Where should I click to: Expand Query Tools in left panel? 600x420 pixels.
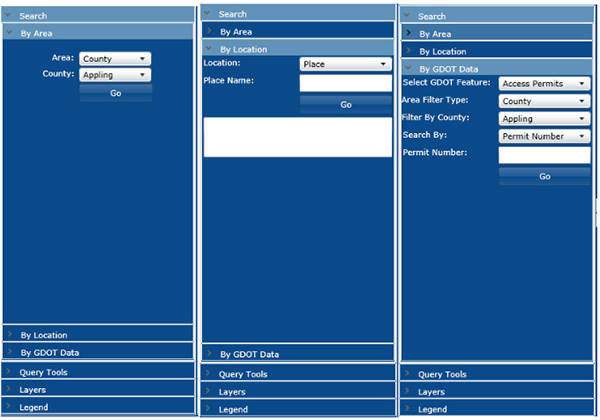98,372
